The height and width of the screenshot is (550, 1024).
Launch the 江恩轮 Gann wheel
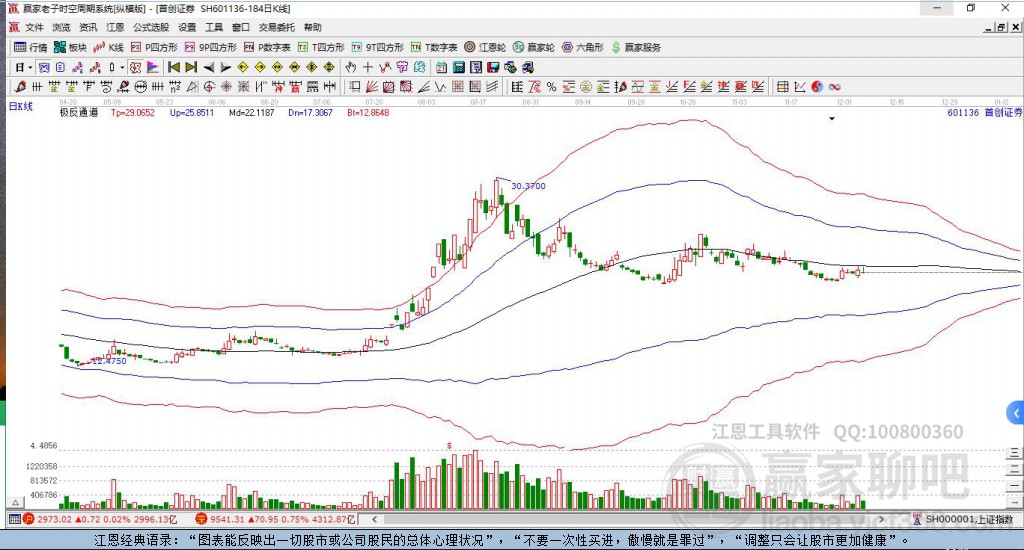pos(485,47)
